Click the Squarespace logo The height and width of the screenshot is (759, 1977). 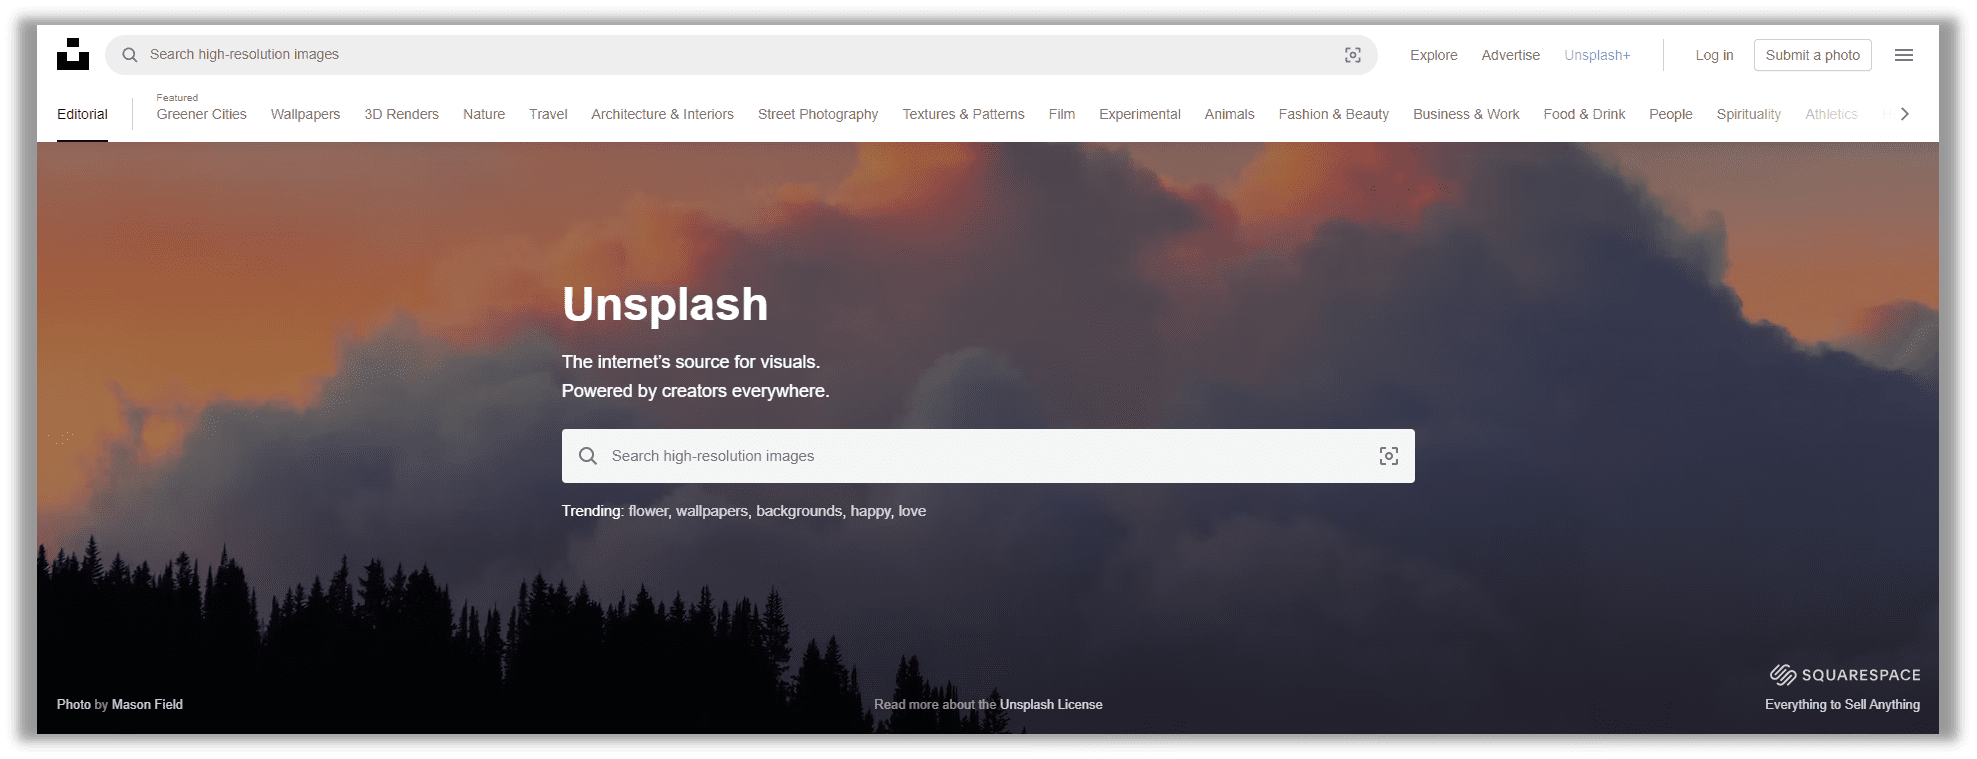[x=1845, y=675]
